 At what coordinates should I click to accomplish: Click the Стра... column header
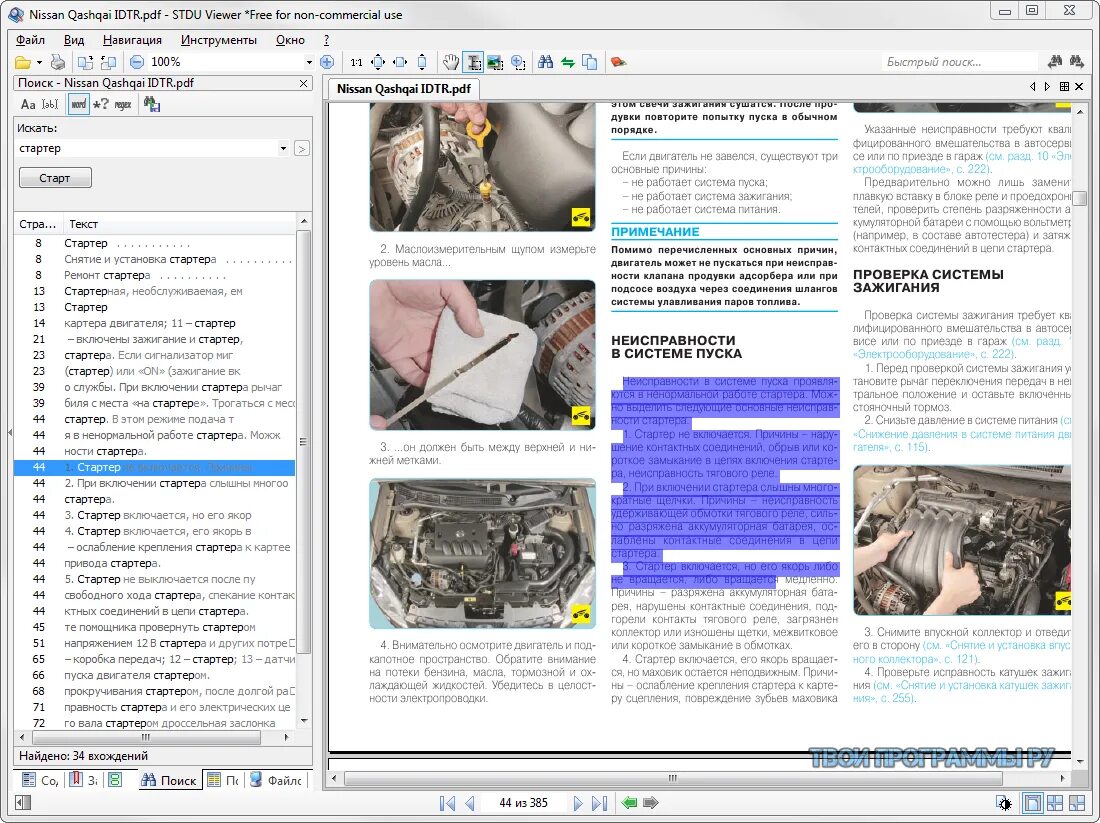(x=38, y=224)
